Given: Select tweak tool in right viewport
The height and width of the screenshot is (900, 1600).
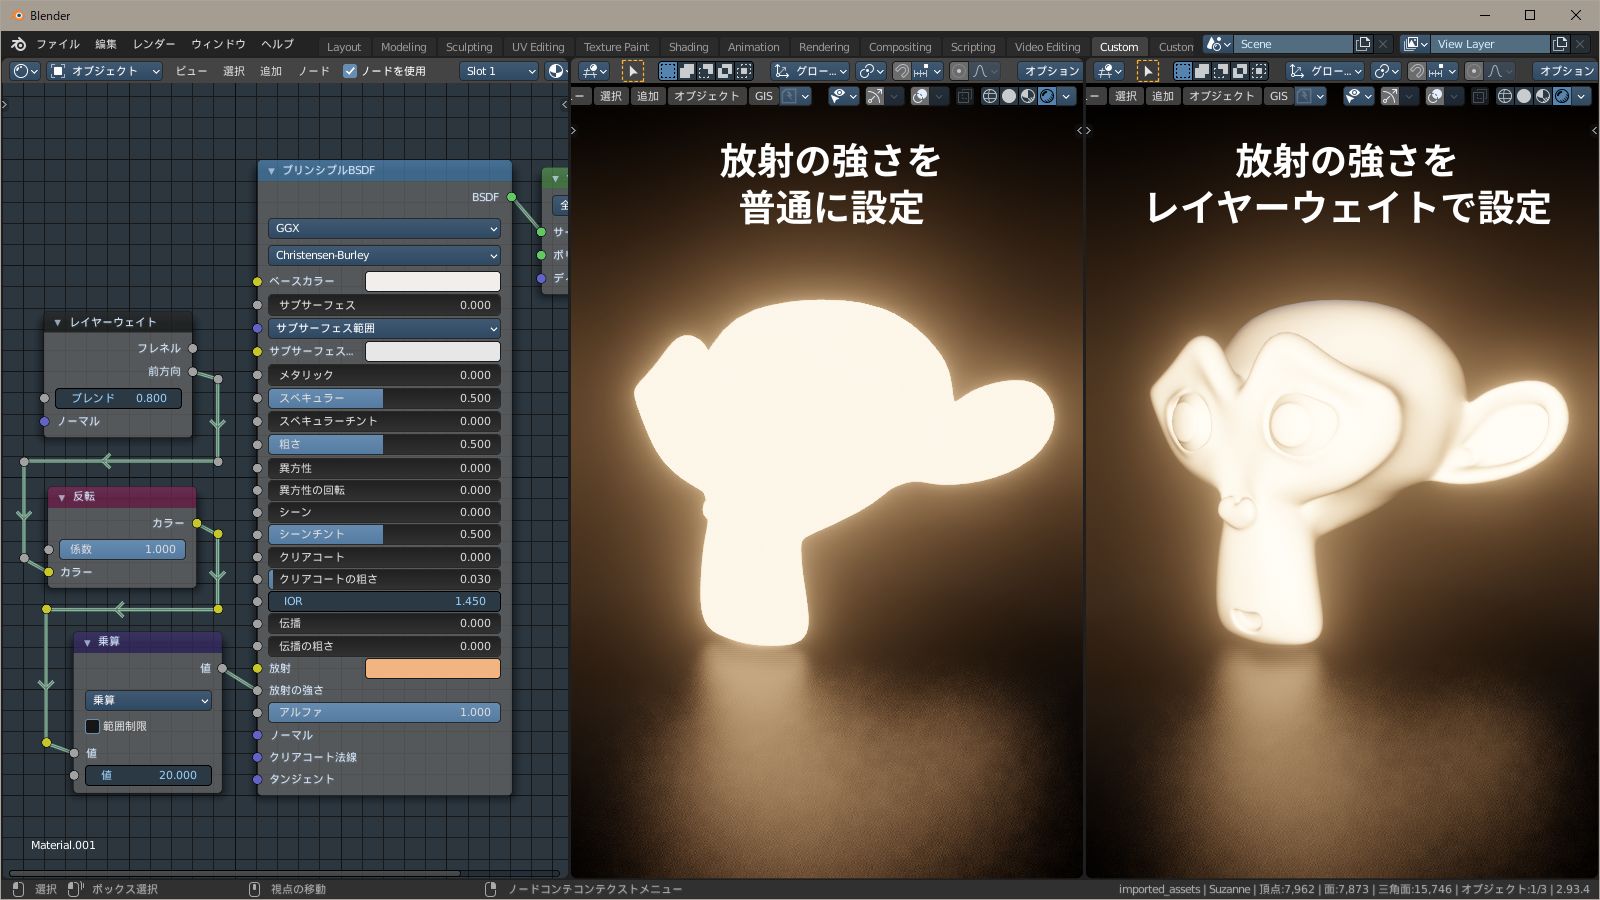Looking at the screenshot, I should point(1148,71).
